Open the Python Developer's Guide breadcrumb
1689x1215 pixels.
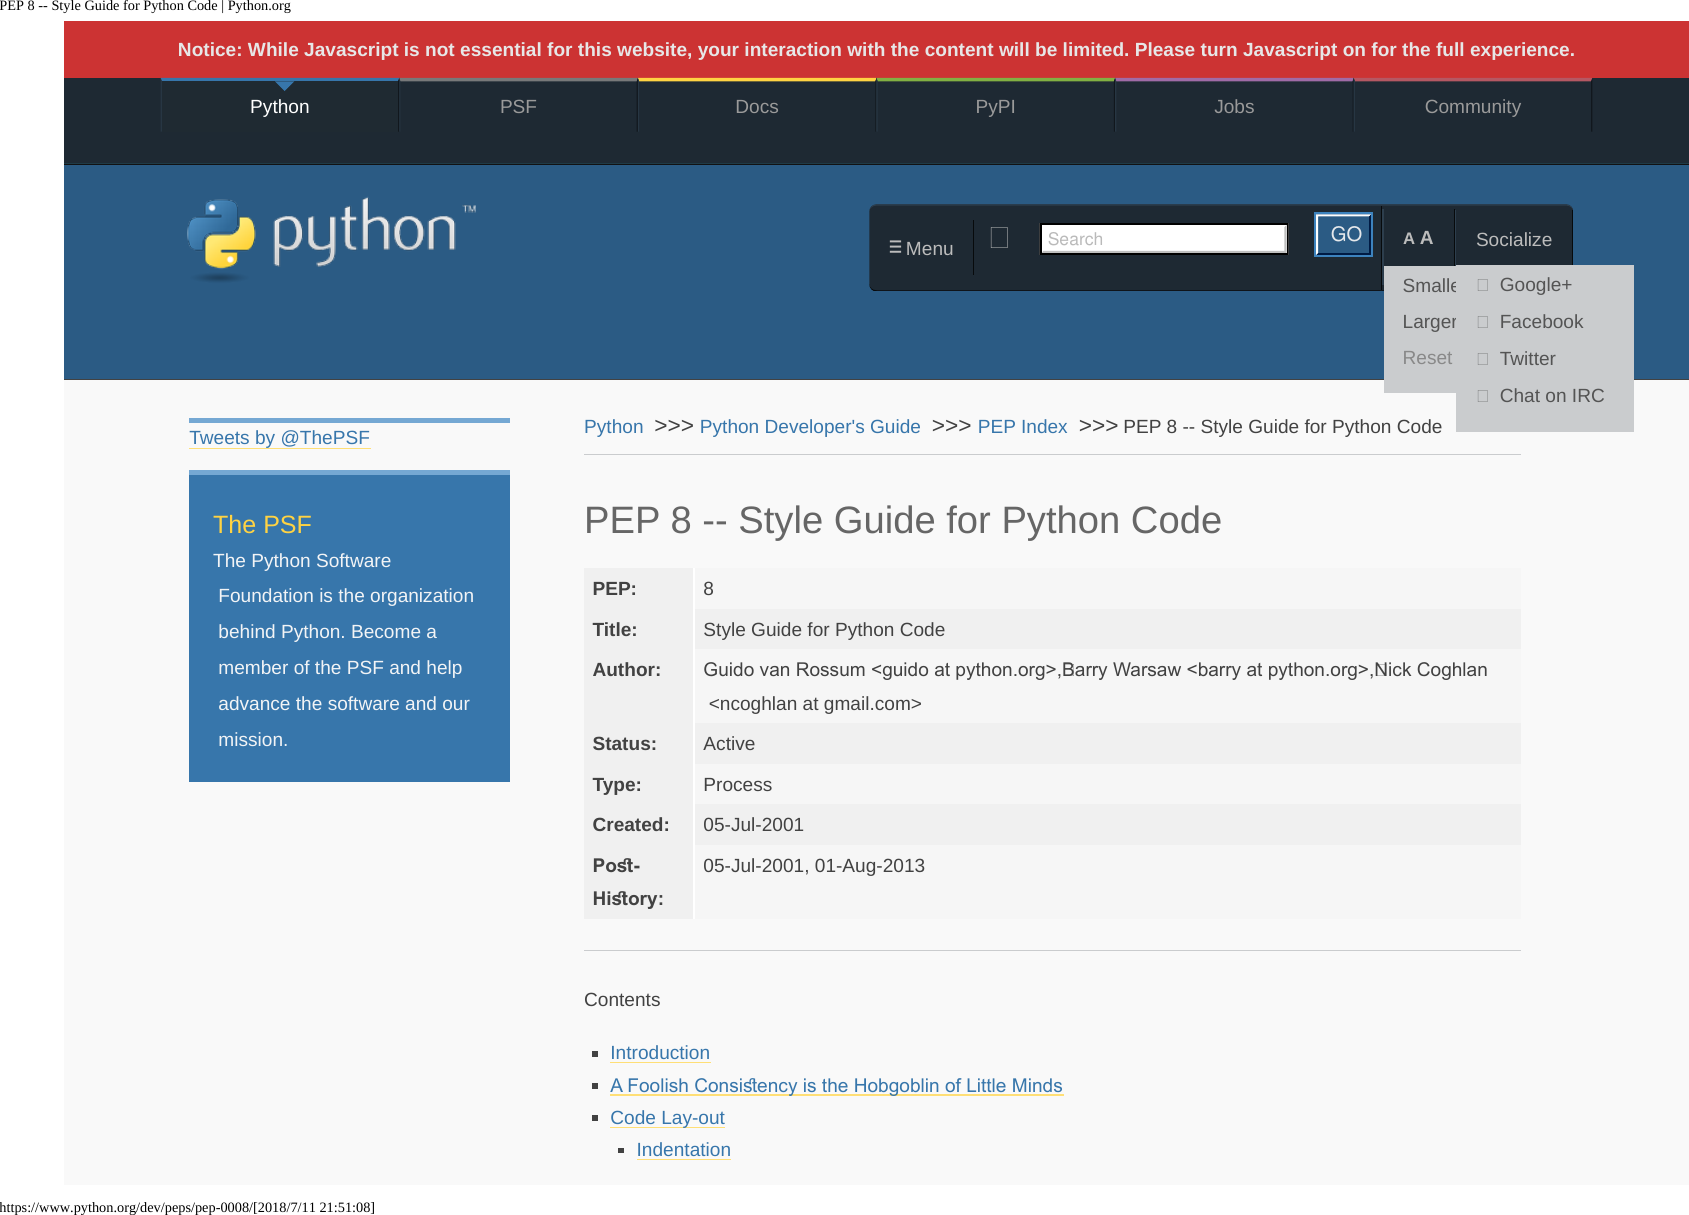pyautogui.click(x=809, y=427)
